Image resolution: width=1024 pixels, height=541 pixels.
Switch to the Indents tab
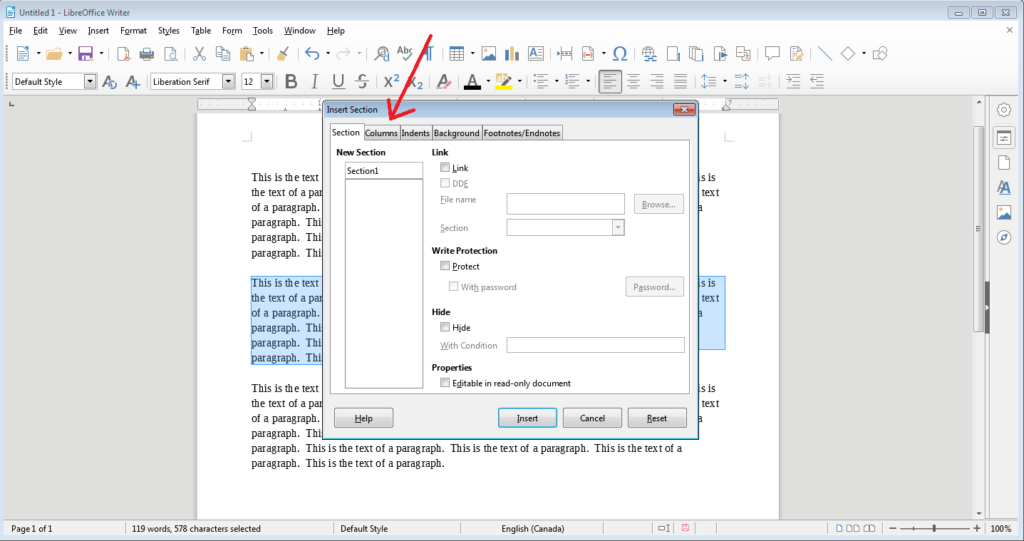click(x=415, y=133)
